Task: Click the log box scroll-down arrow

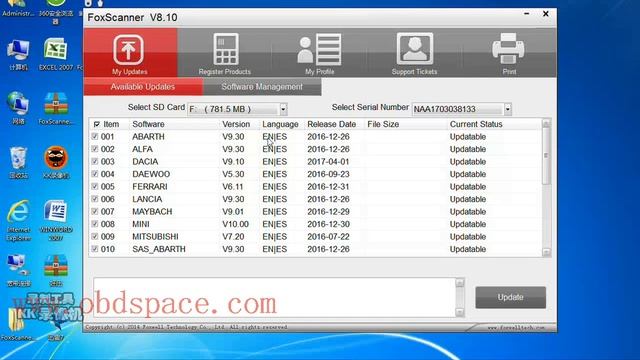Action: click(x=460, y=312)
